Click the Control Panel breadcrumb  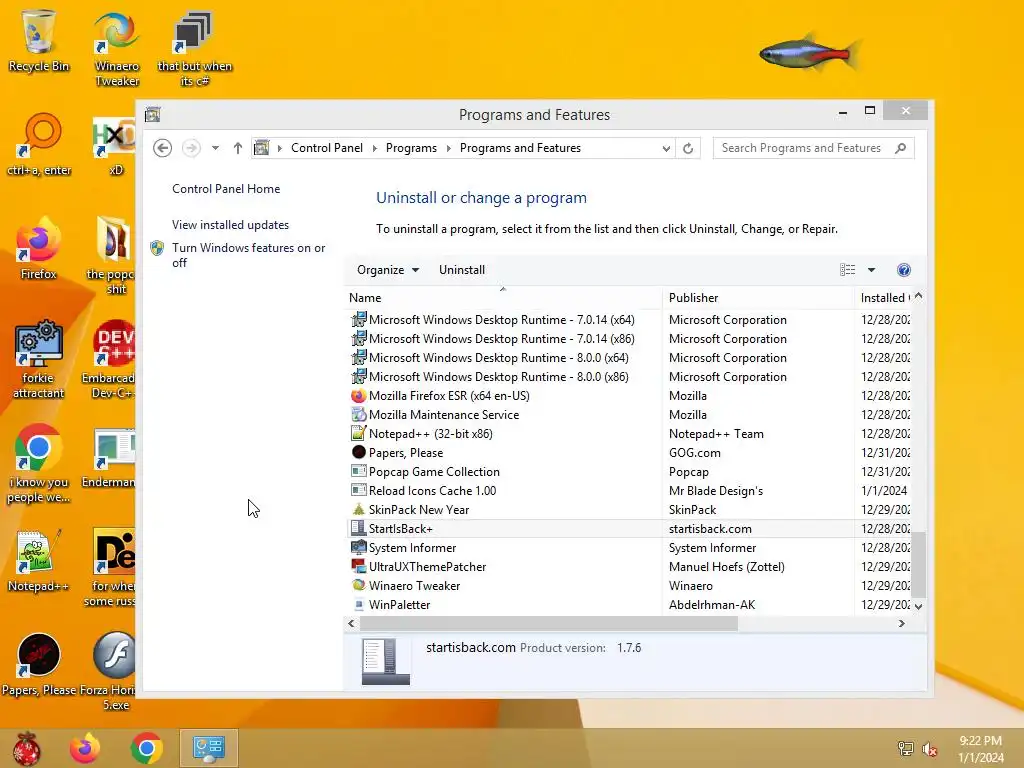327,148
